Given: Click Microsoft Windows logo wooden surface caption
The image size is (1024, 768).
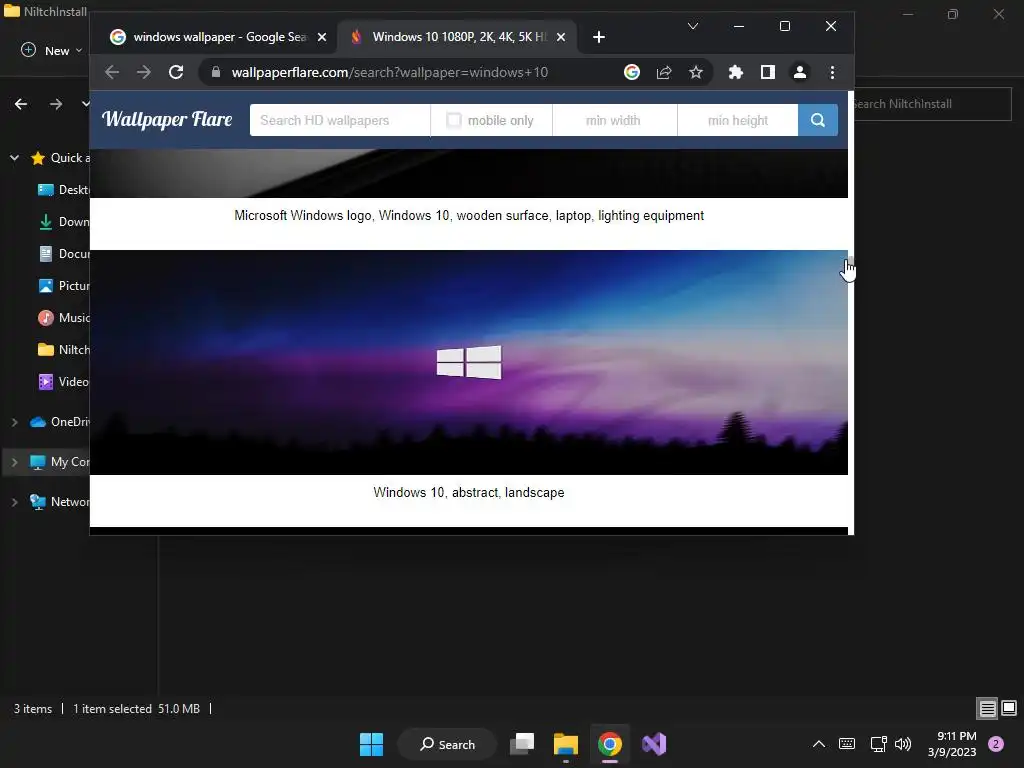Looking at the screenshot, I should [468, 216].
